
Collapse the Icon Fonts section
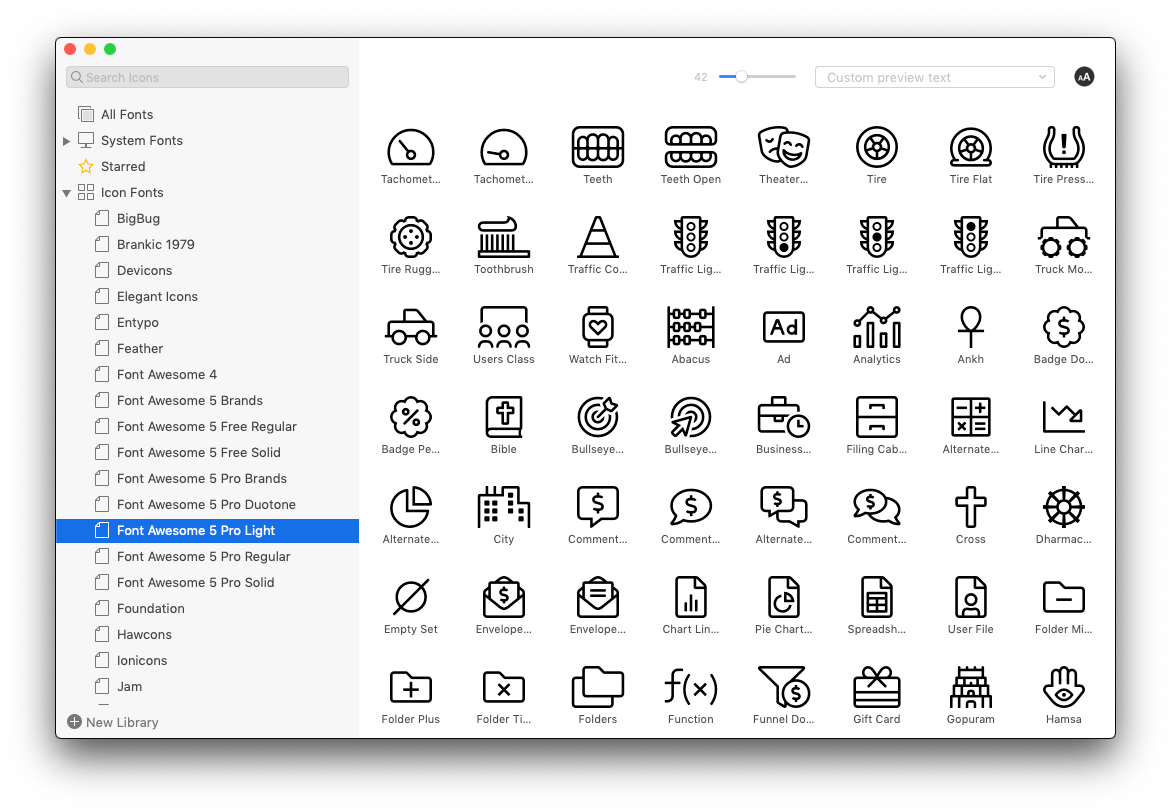[66, 192]
